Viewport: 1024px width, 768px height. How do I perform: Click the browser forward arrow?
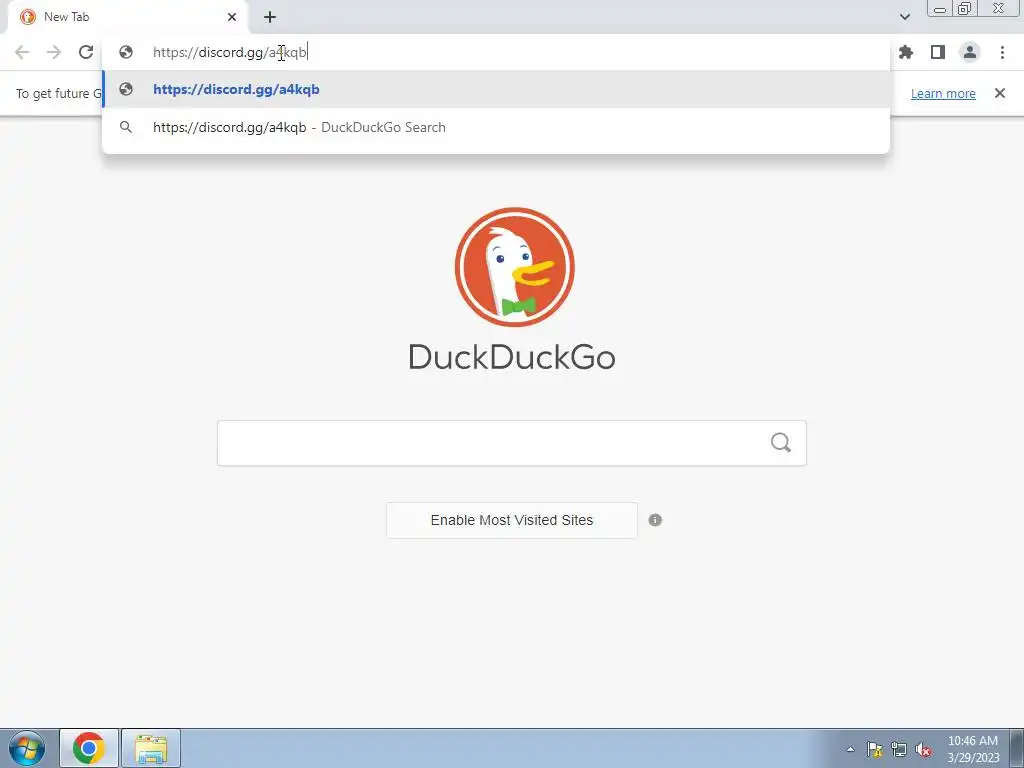tap(54, 52)
